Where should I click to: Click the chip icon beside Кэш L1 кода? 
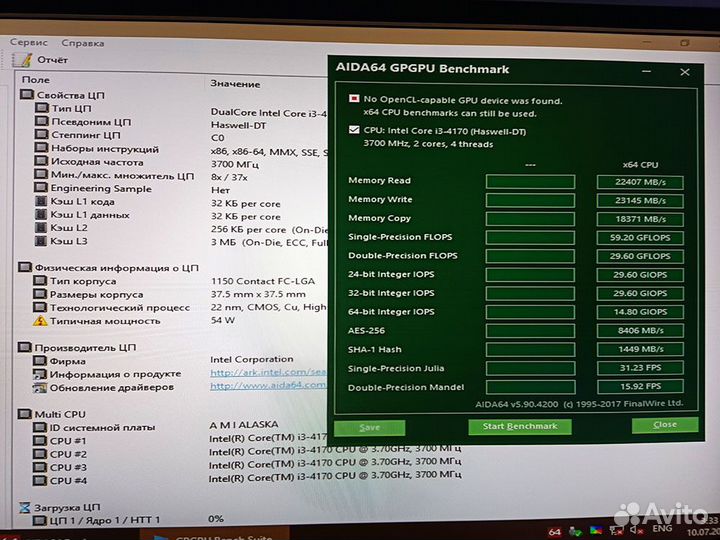tap(41, 201)
